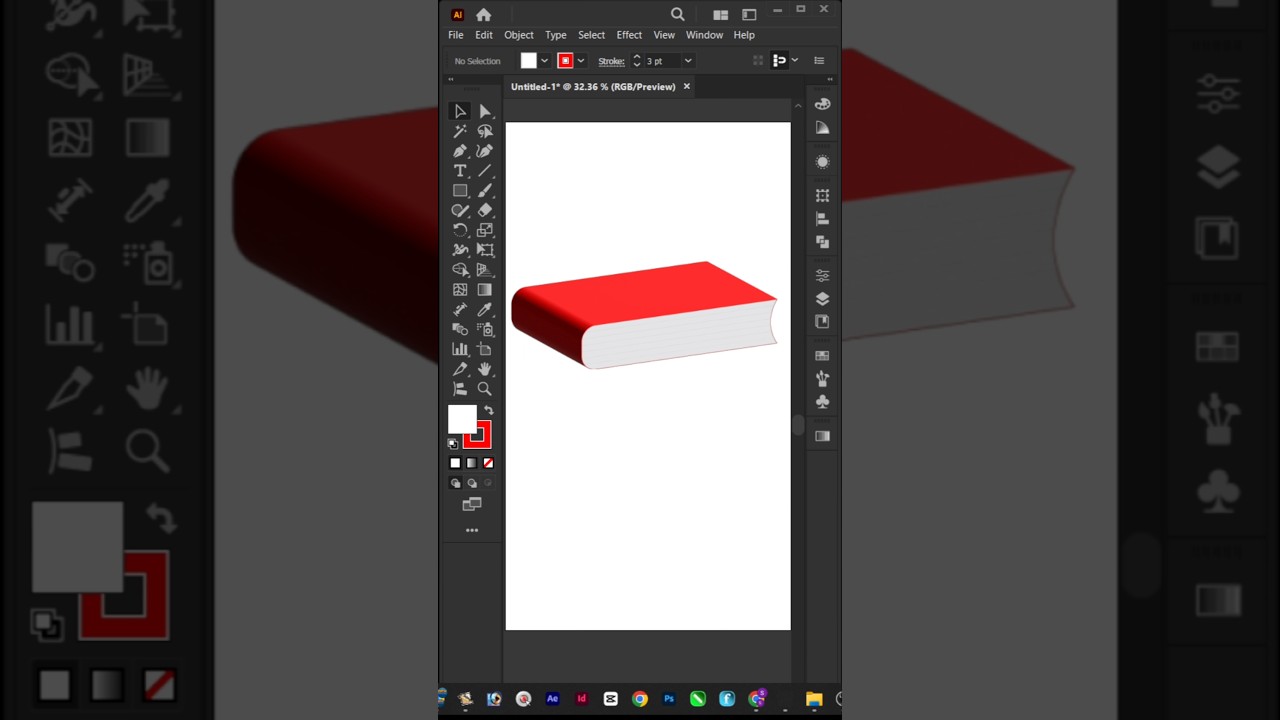Select the Free Transform tool
This screenshot has height=720, width=1280.
(x=485, y=250)
